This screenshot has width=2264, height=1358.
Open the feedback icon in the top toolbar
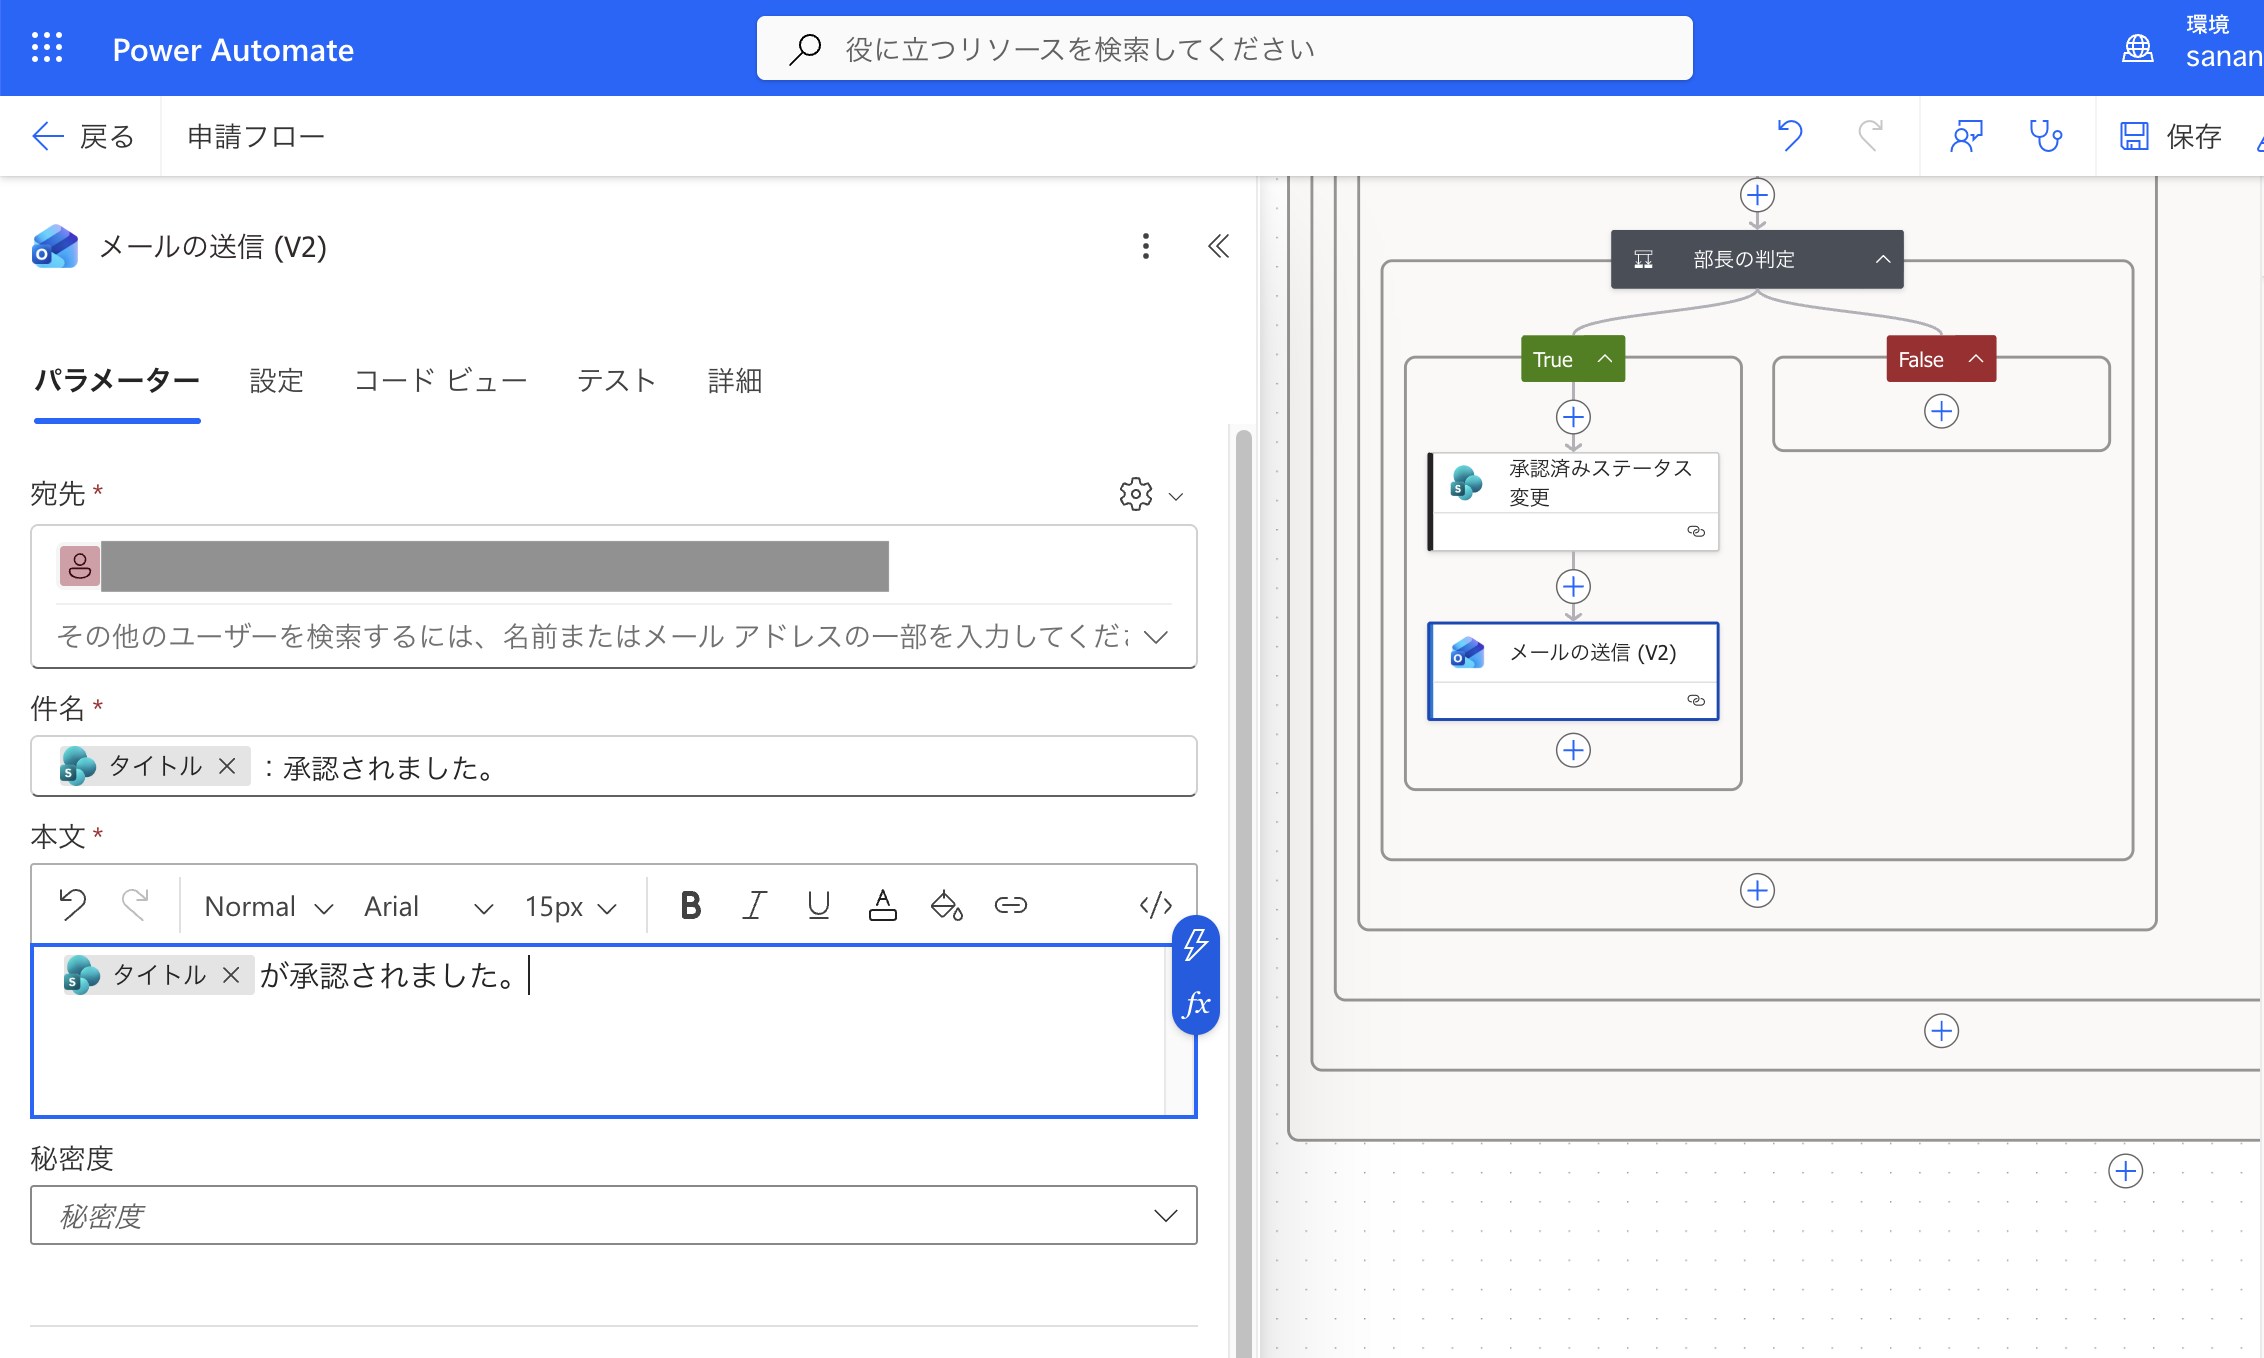(x=1966, y=136)
